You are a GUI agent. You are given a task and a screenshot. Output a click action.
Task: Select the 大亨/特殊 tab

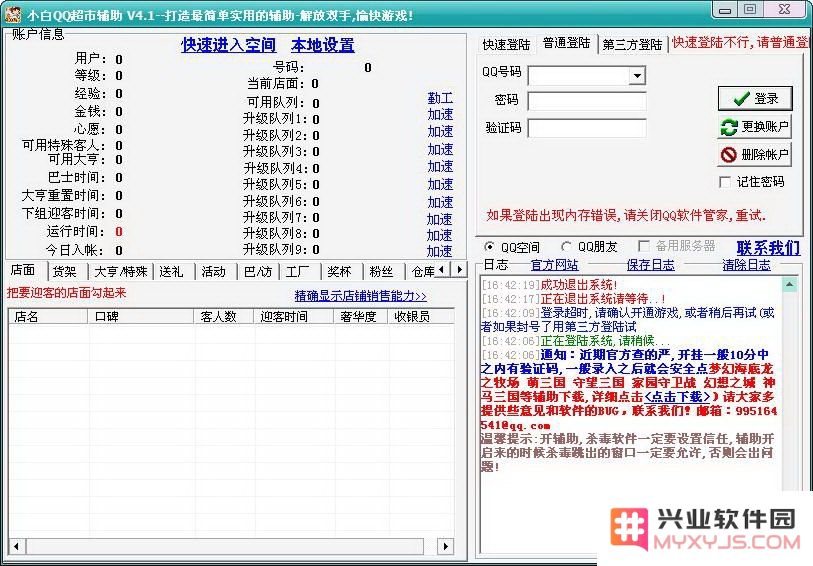[x=121, y=272]
